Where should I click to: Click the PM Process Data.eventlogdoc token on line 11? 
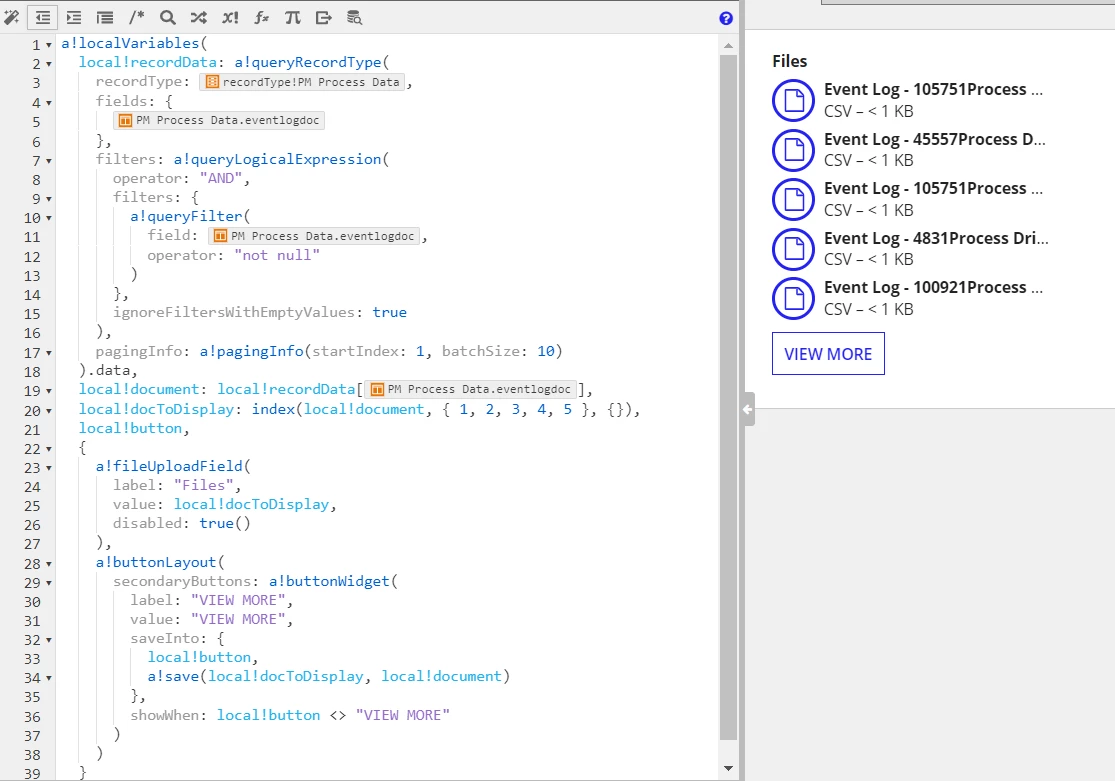point(314,235)
